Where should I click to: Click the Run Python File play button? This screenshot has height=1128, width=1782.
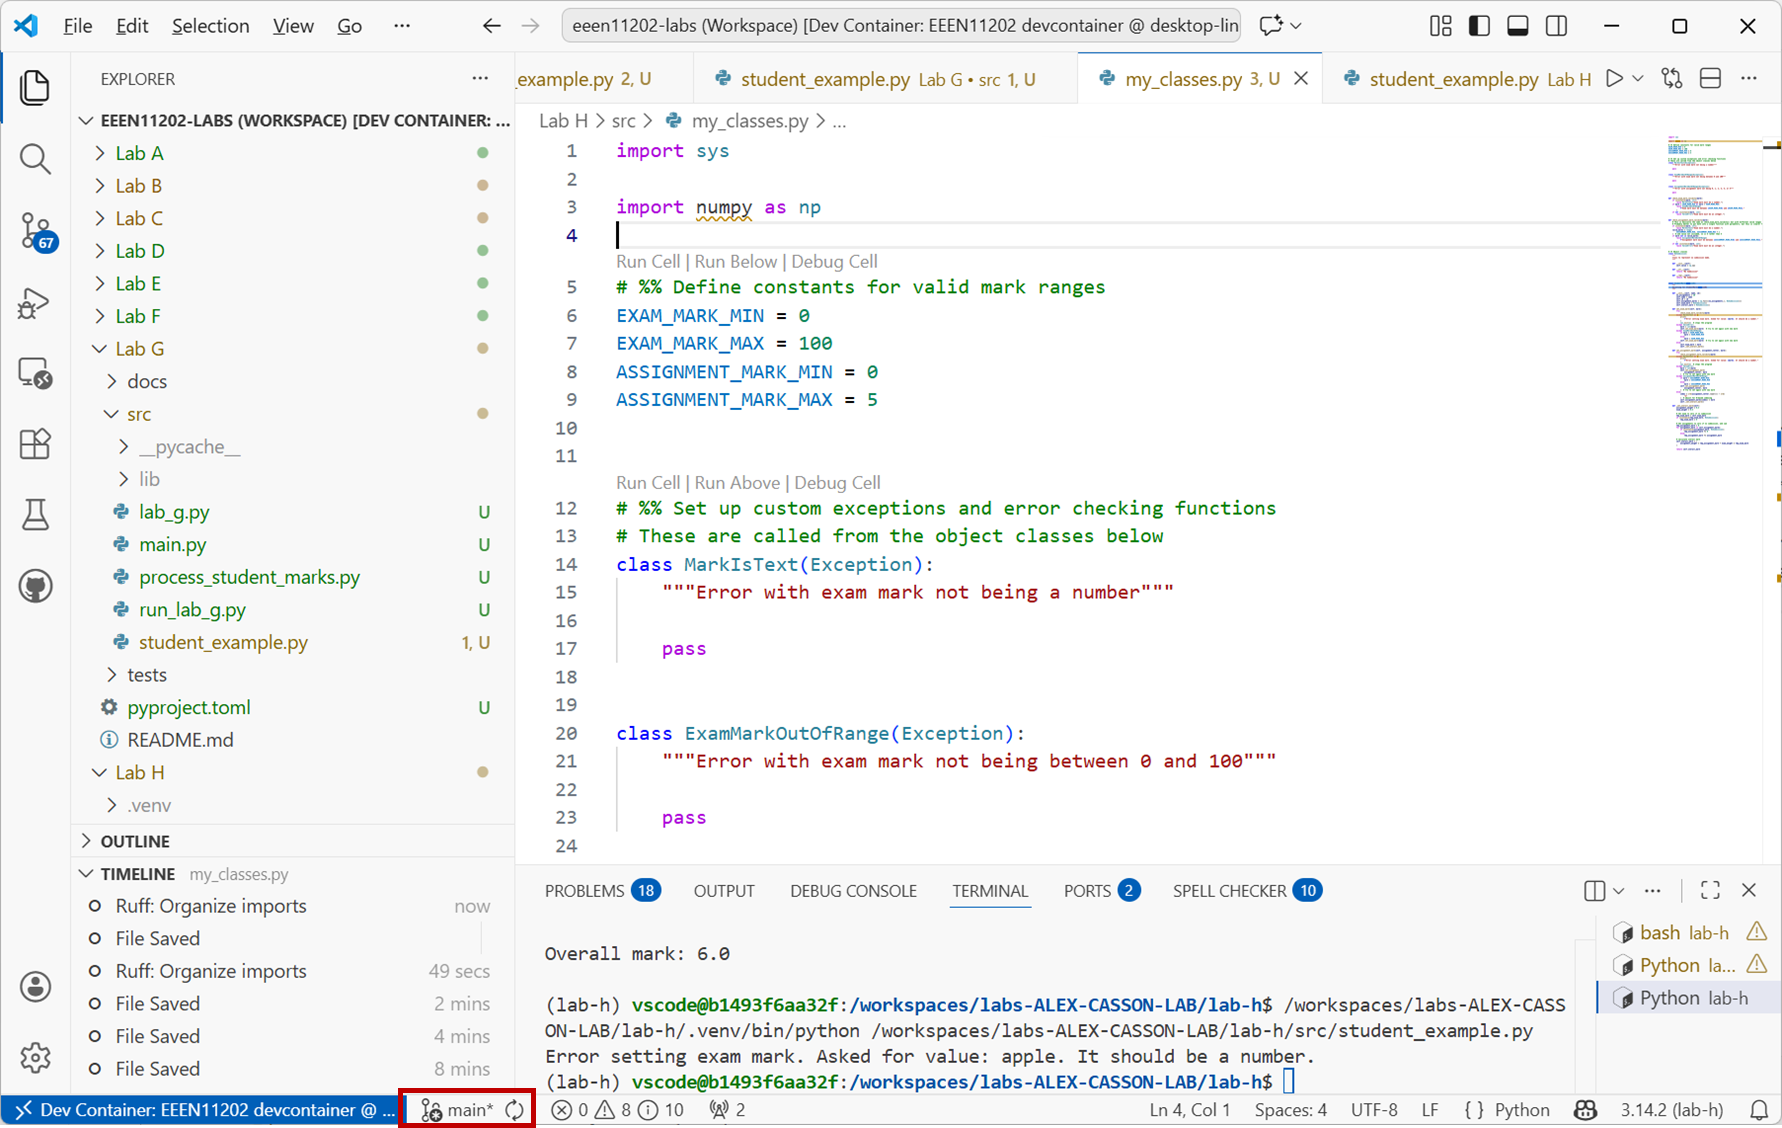(1614, 79)
